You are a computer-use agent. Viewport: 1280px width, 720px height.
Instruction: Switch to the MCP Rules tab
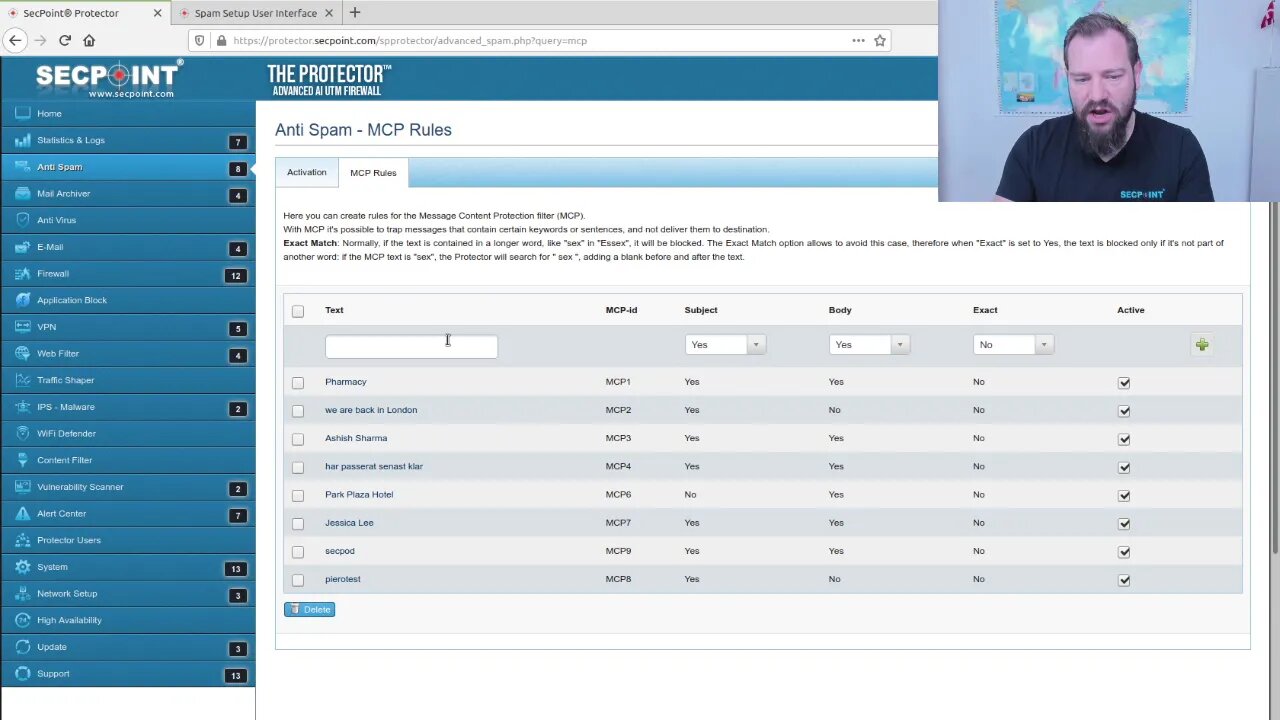373,173
